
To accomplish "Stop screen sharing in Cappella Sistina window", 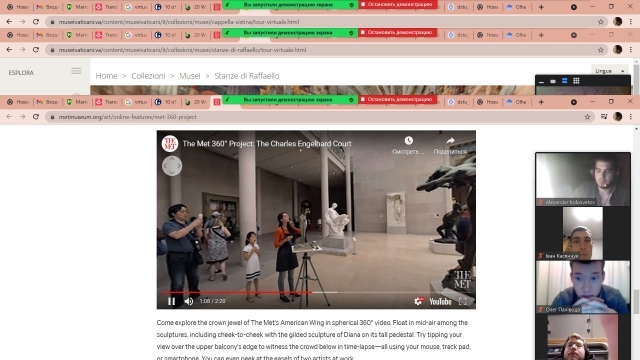I will (x=397, y=4).
